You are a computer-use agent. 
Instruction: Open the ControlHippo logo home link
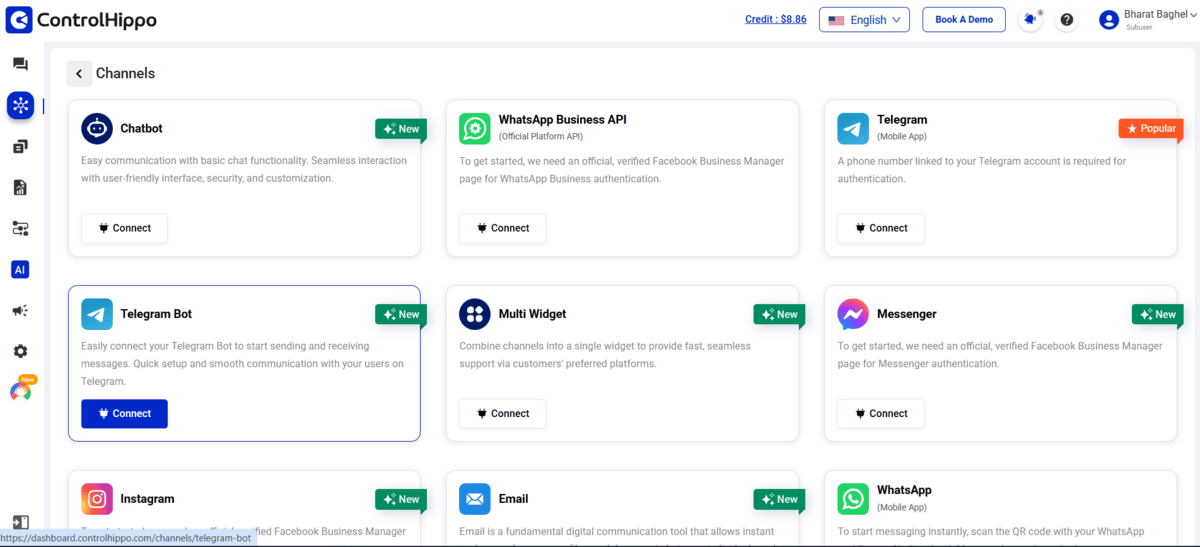pos(82,20)
